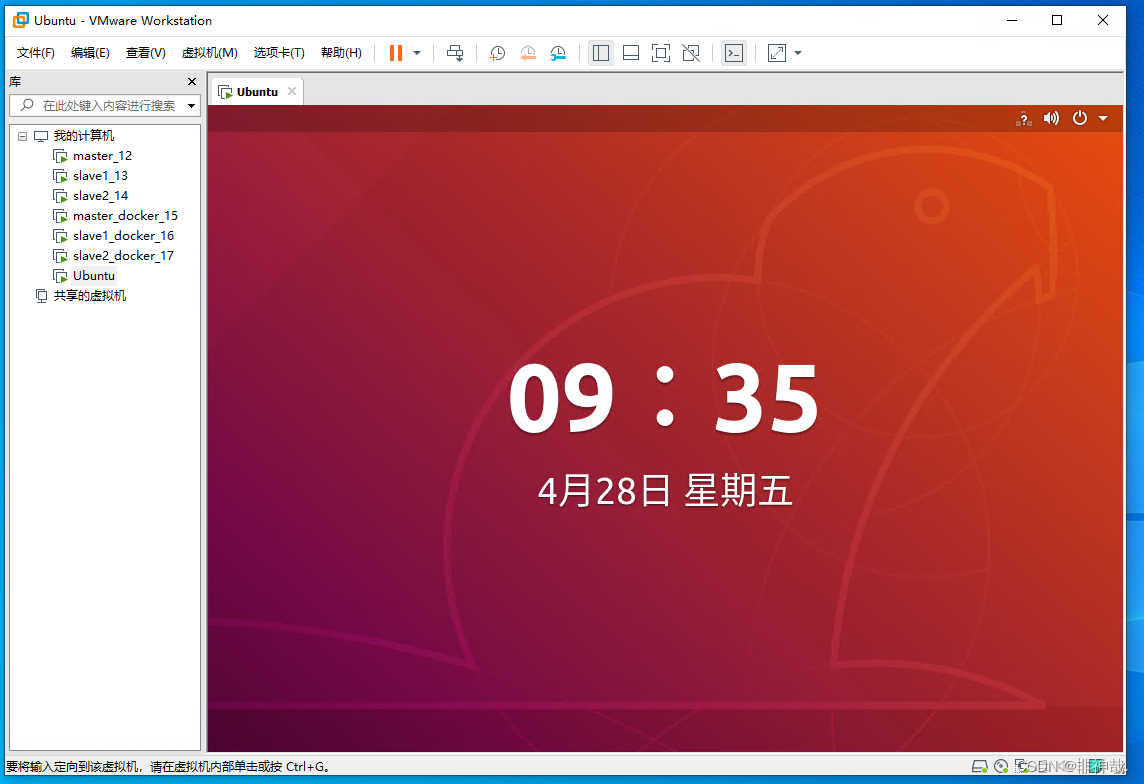Switch to Unity mode
The image size is (1144, 784).
691,53
